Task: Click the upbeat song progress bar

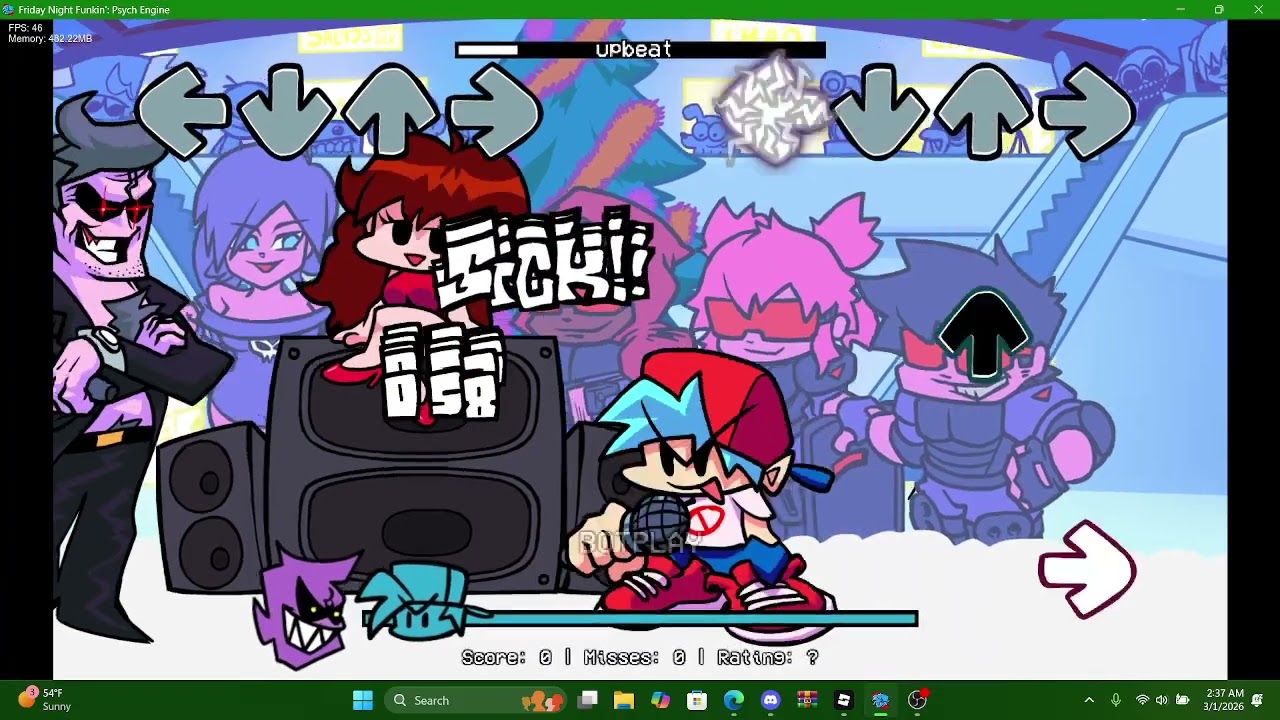Action: pyautogui.click(x=640, y=50)
